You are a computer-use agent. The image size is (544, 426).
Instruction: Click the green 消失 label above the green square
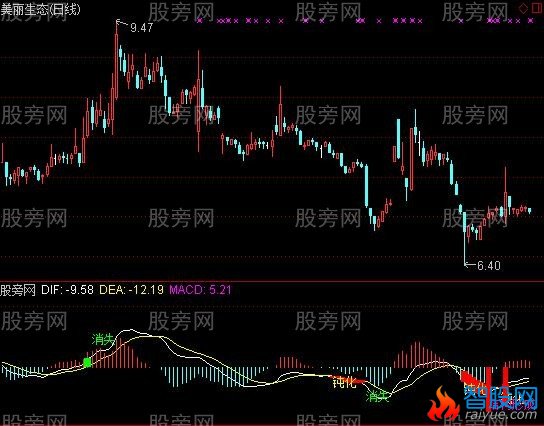103,339
